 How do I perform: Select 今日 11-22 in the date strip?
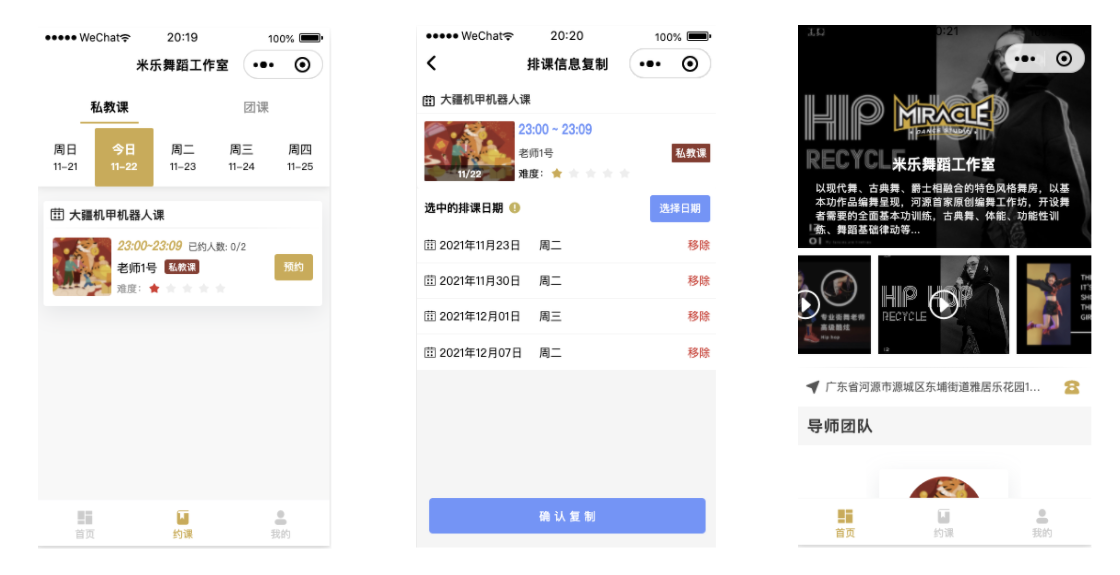pos(124,157)
